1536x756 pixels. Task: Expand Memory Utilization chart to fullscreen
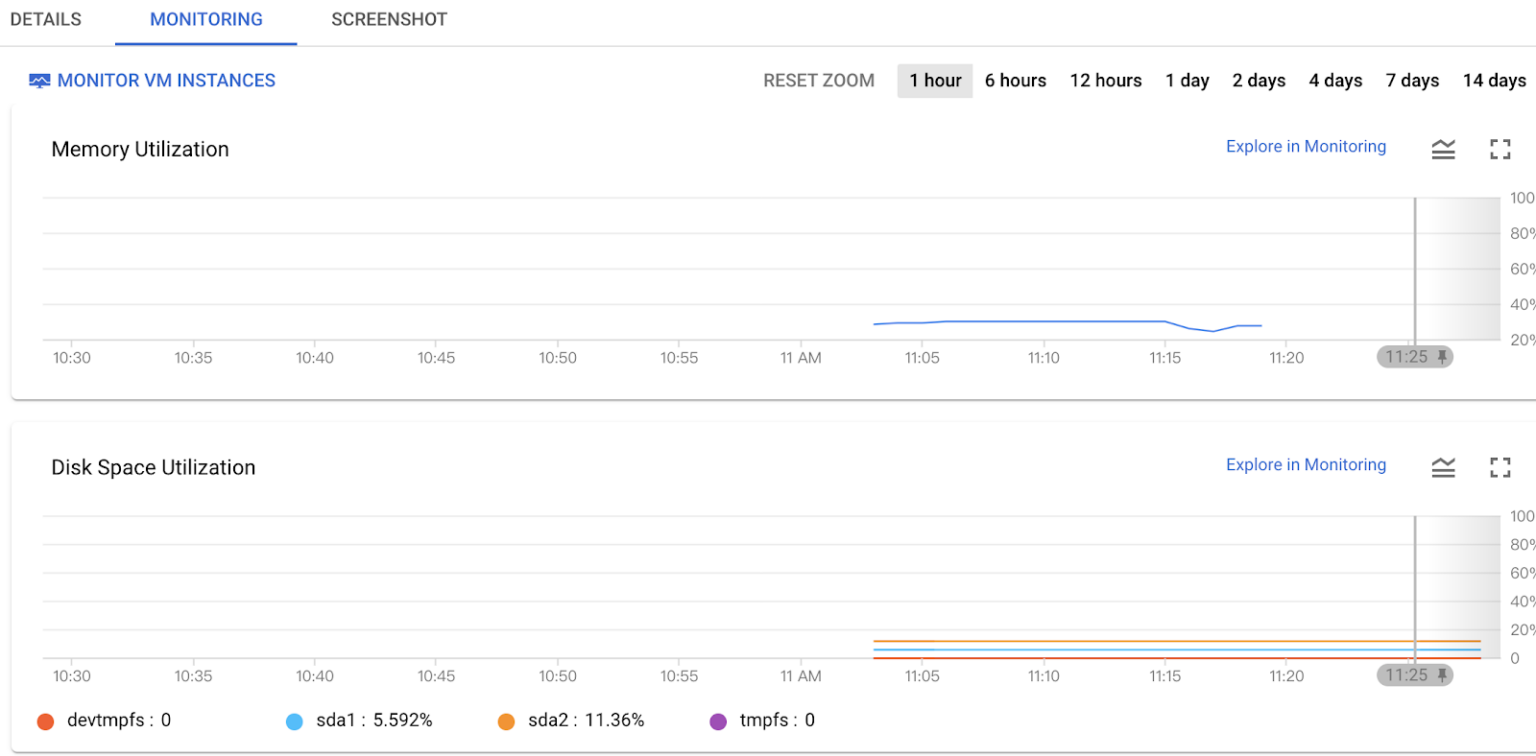point(1499,149)
